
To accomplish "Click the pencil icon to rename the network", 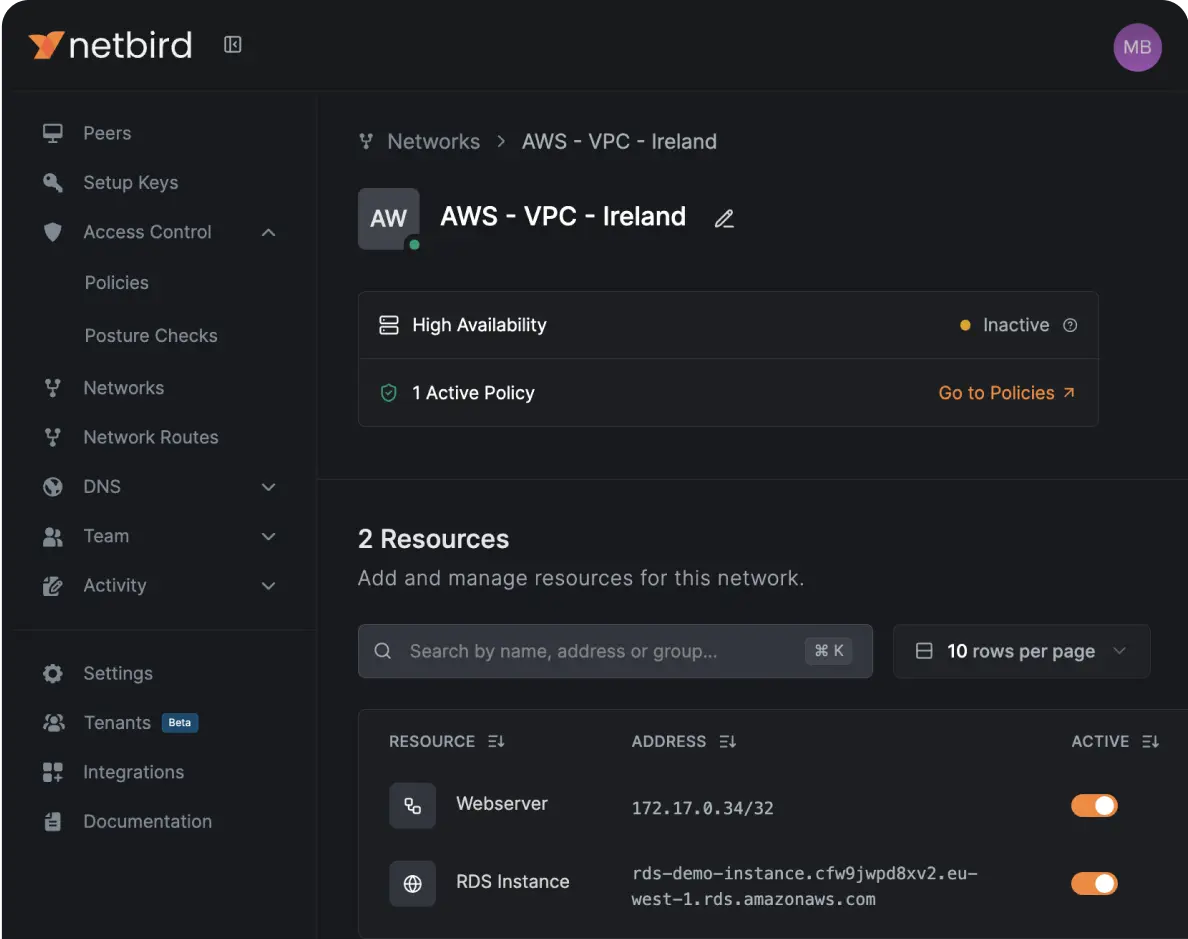I will click(x=724, y=218).
